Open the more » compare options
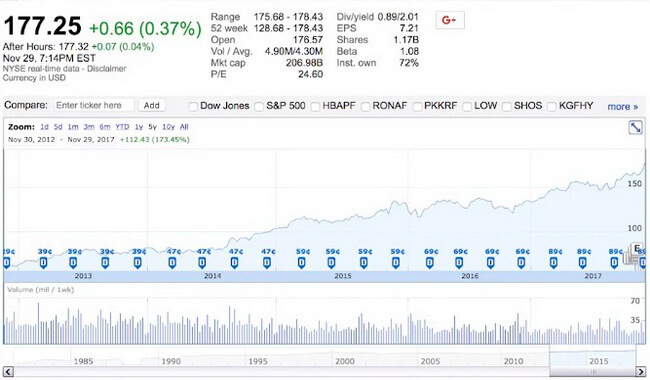Viewport: 650px width, 380px height. click(623, 106)
